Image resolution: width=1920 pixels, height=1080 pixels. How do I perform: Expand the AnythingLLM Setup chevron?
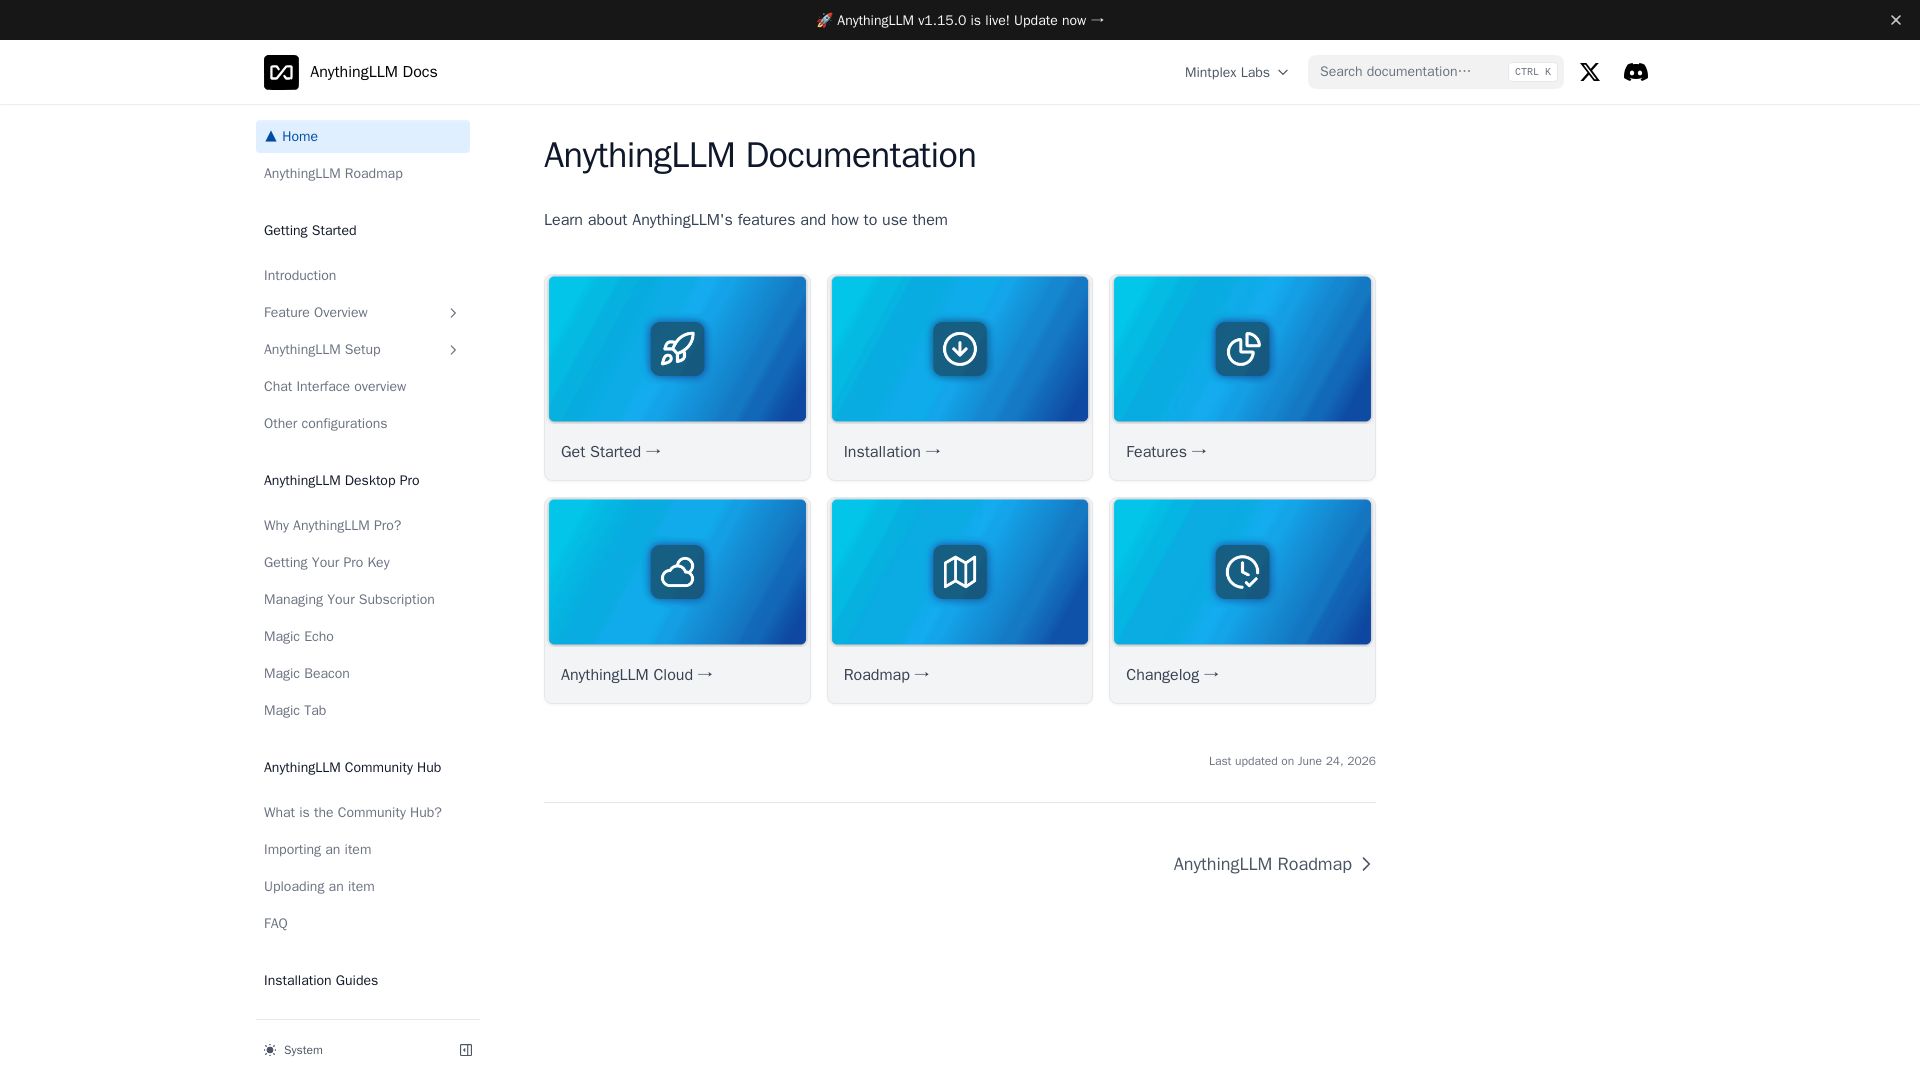(x=453, y=350)
